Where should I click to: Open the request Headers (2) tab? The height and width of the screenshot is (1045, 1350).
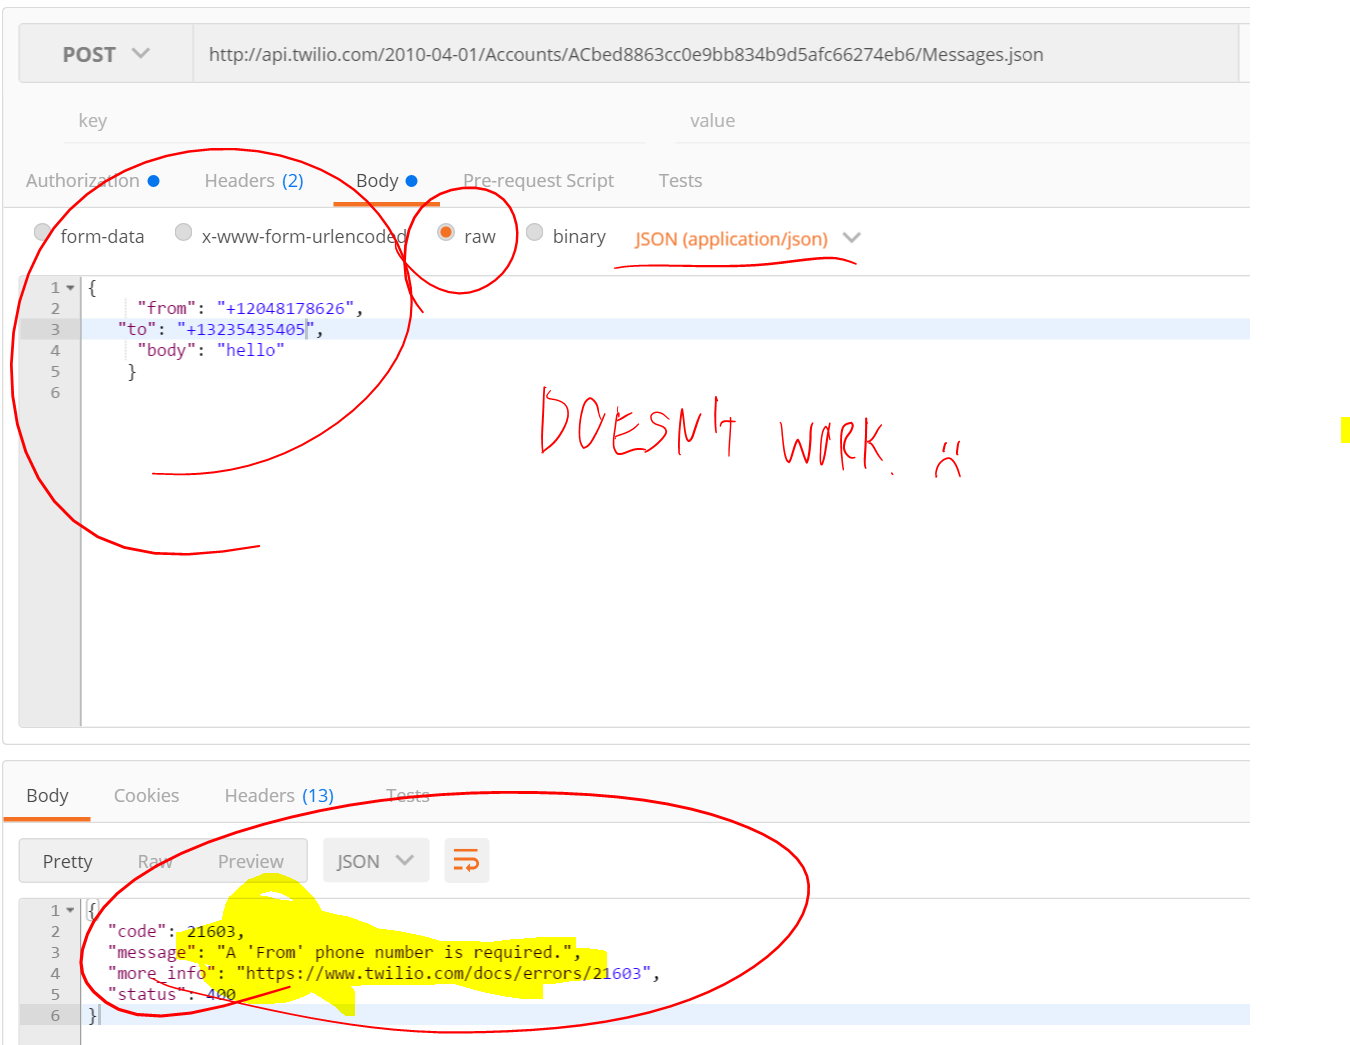point(254,181)
